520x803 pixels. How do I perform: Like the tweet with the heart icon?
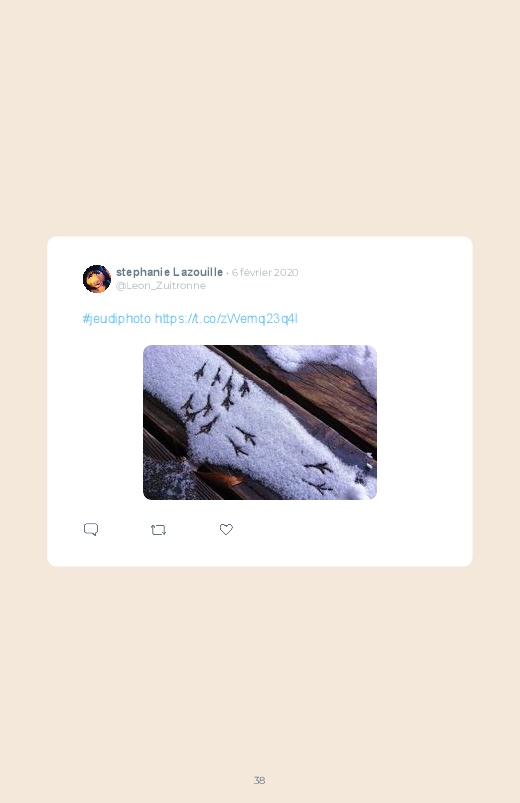click(226, 529)
